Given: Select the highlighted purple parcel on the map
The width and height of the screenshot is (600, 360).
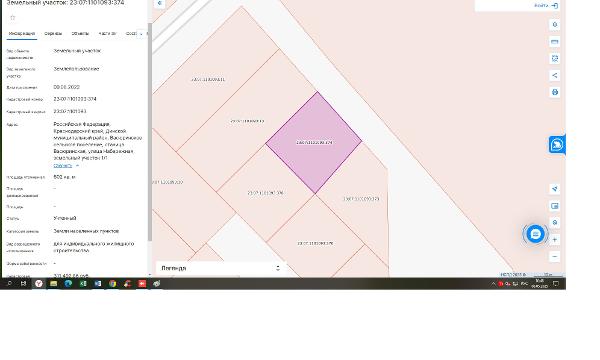Looking at the screenshot, I should (314, 142).
